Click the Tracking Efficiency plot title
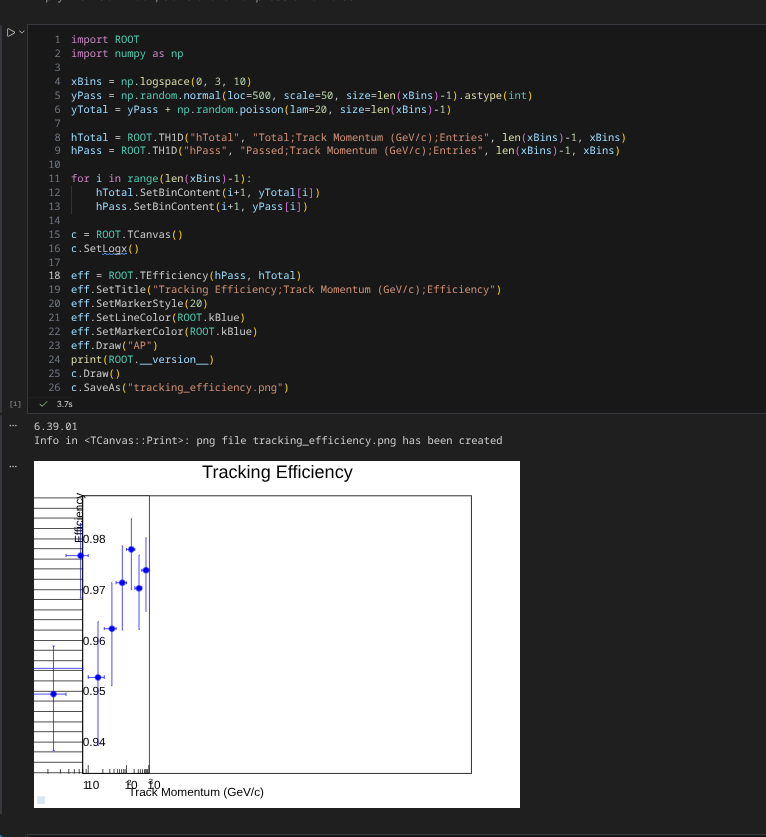 coord(277,472)
